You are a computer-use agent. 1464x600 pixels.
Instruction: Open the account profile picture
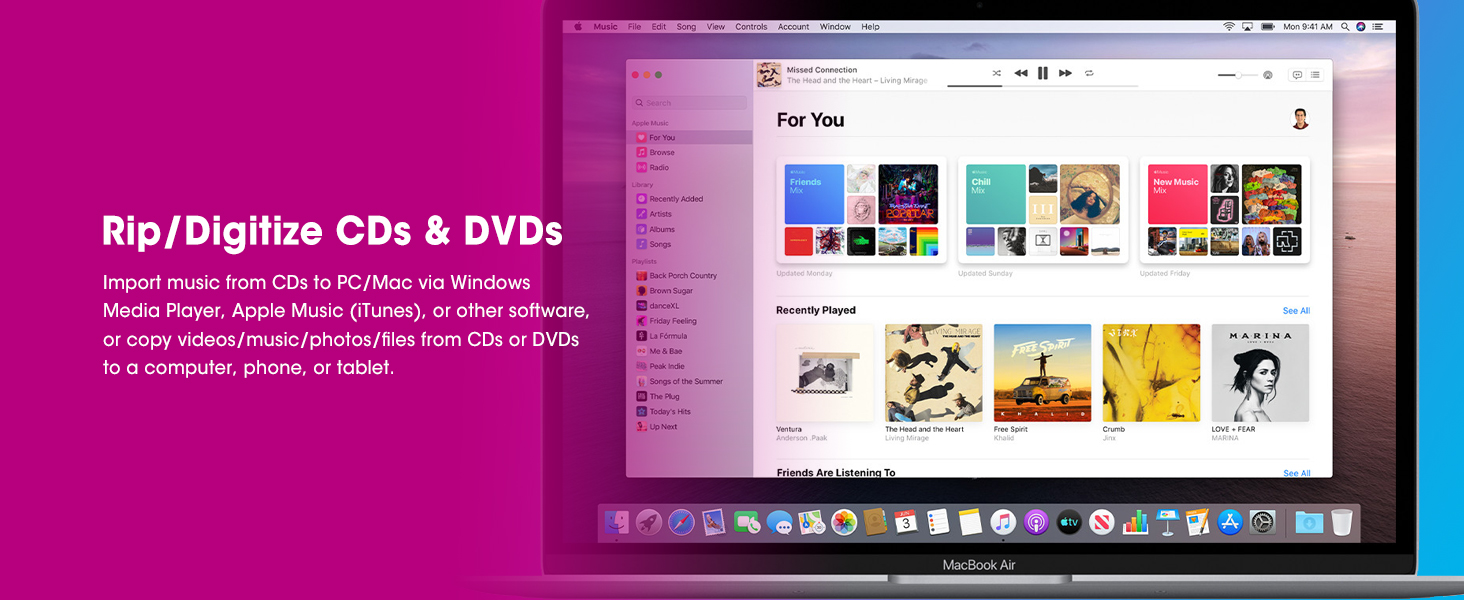(1300, 119)
